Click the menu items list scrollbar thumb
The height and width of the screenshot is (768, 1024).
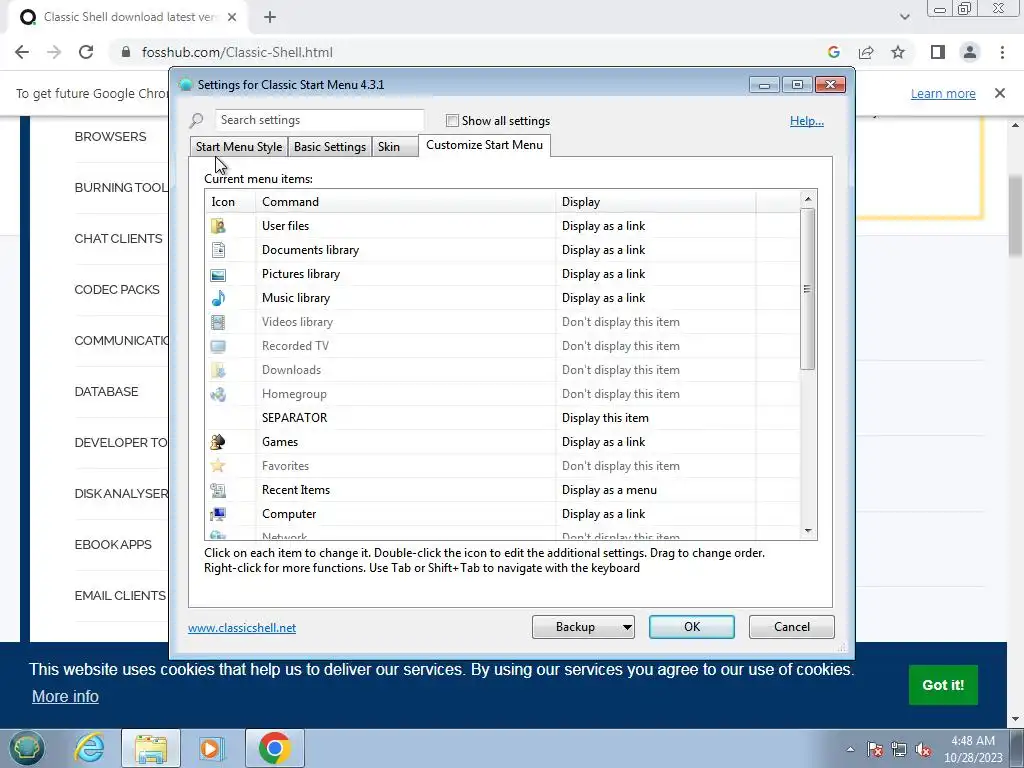(x=808, y=289)
